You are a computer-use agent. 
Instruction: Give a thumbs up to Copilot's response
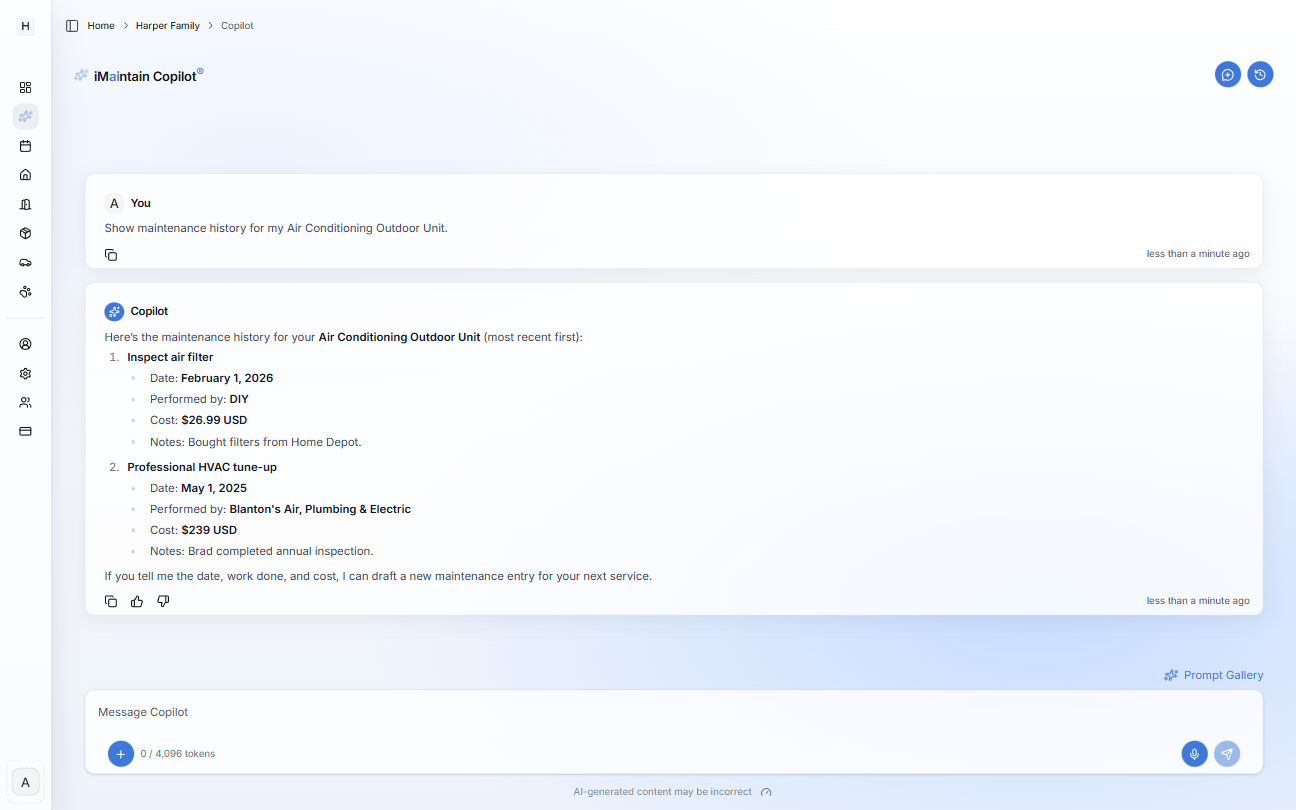click(136, 601)
